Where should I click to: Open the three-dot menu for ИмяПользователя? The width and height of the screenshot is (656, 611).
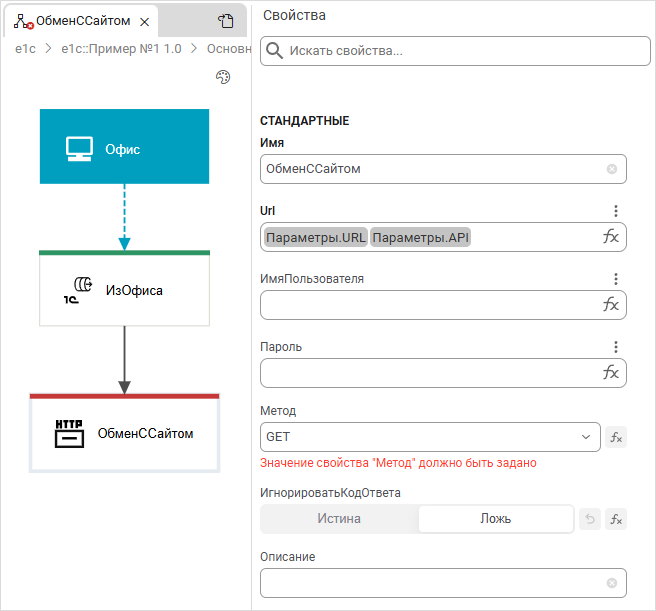pos(616,279)
